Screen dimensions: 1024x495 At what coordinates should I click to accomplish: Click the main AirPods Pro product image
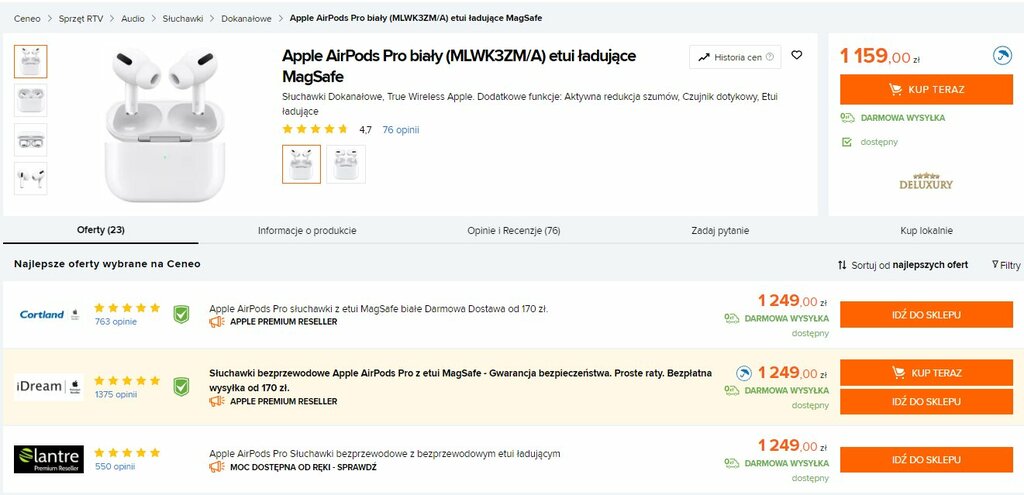pyautogui.click(x=165, y=124)
